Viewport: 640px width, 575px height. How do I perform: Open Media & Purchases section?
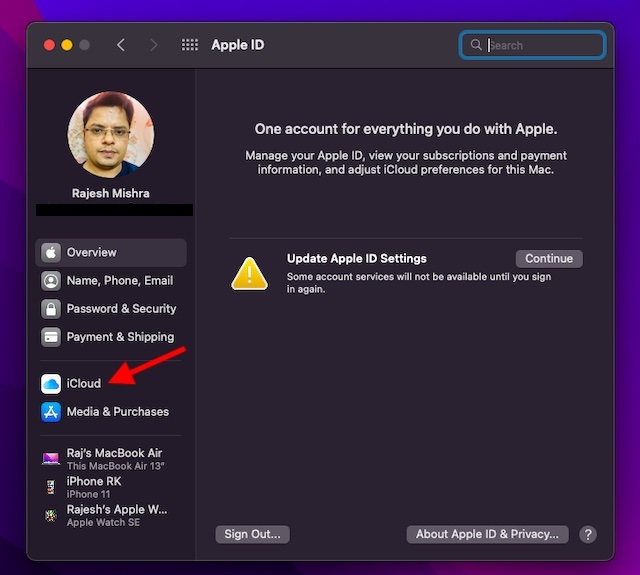click(x=111, y=412)
